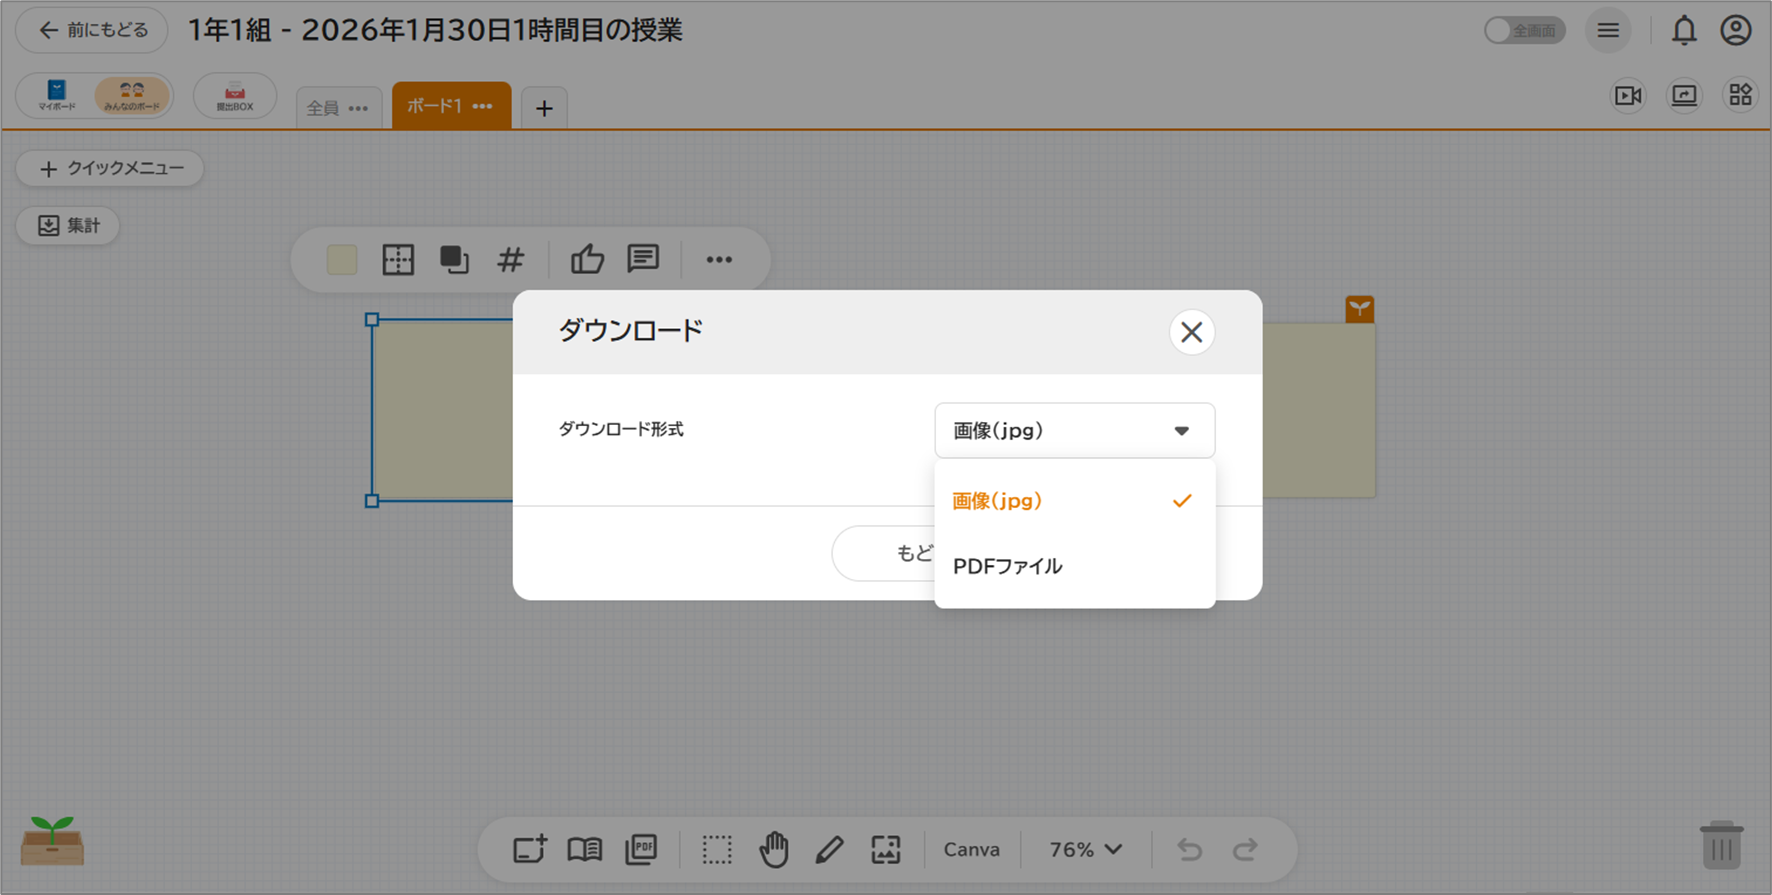
Task: Open the Canva button in toolbar
Action: pyautogui.click(x=971, y=850)
